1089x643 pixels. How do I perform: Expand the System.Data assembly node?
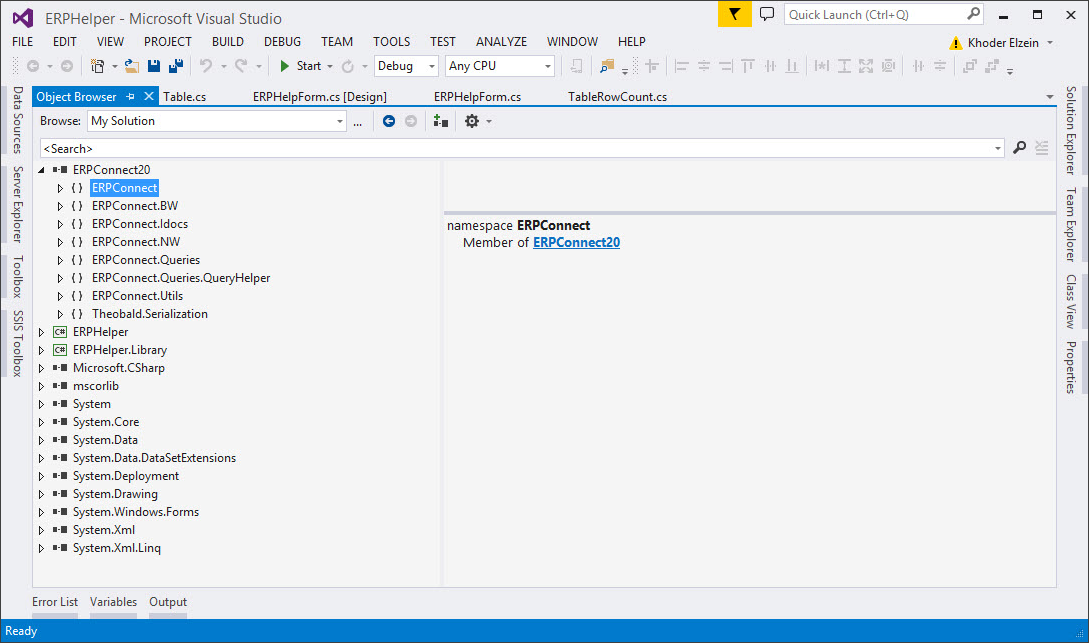click(x=41, y=440)
